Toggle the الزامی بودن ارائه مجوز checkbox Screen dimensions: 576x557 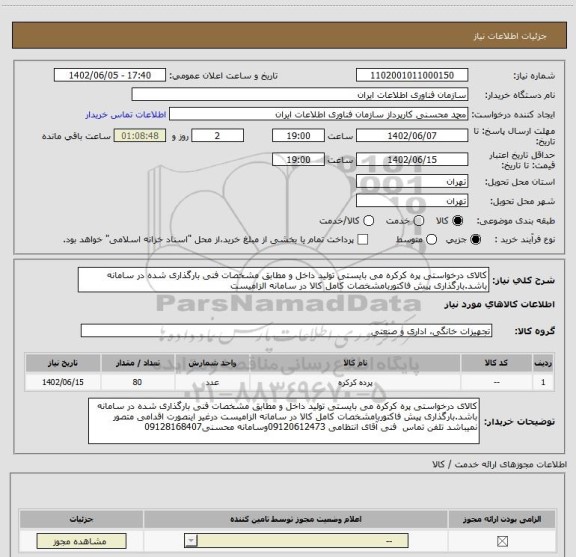click(x=502, y=541)
